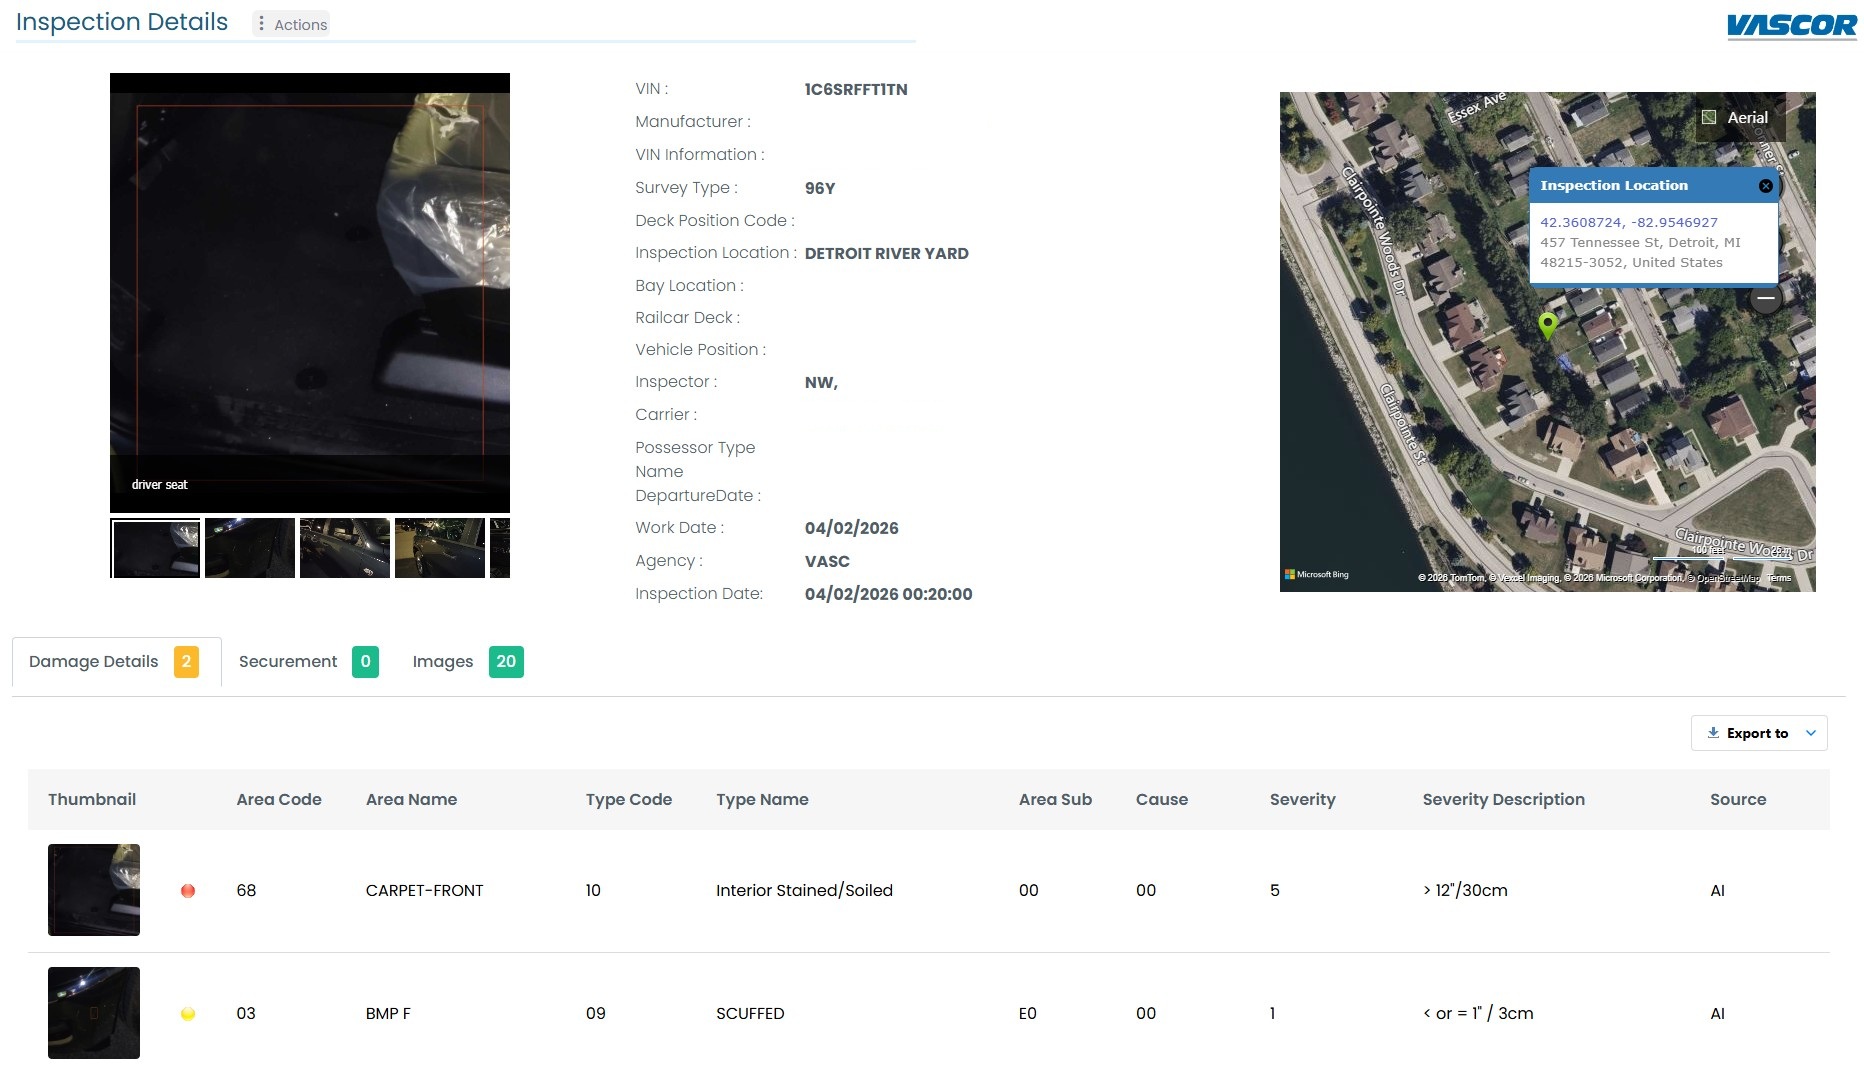Viewport: 1864px width, 1092px height.
Task: Select the third thumbnail in image carousel
Action: [x=345, y=548]
